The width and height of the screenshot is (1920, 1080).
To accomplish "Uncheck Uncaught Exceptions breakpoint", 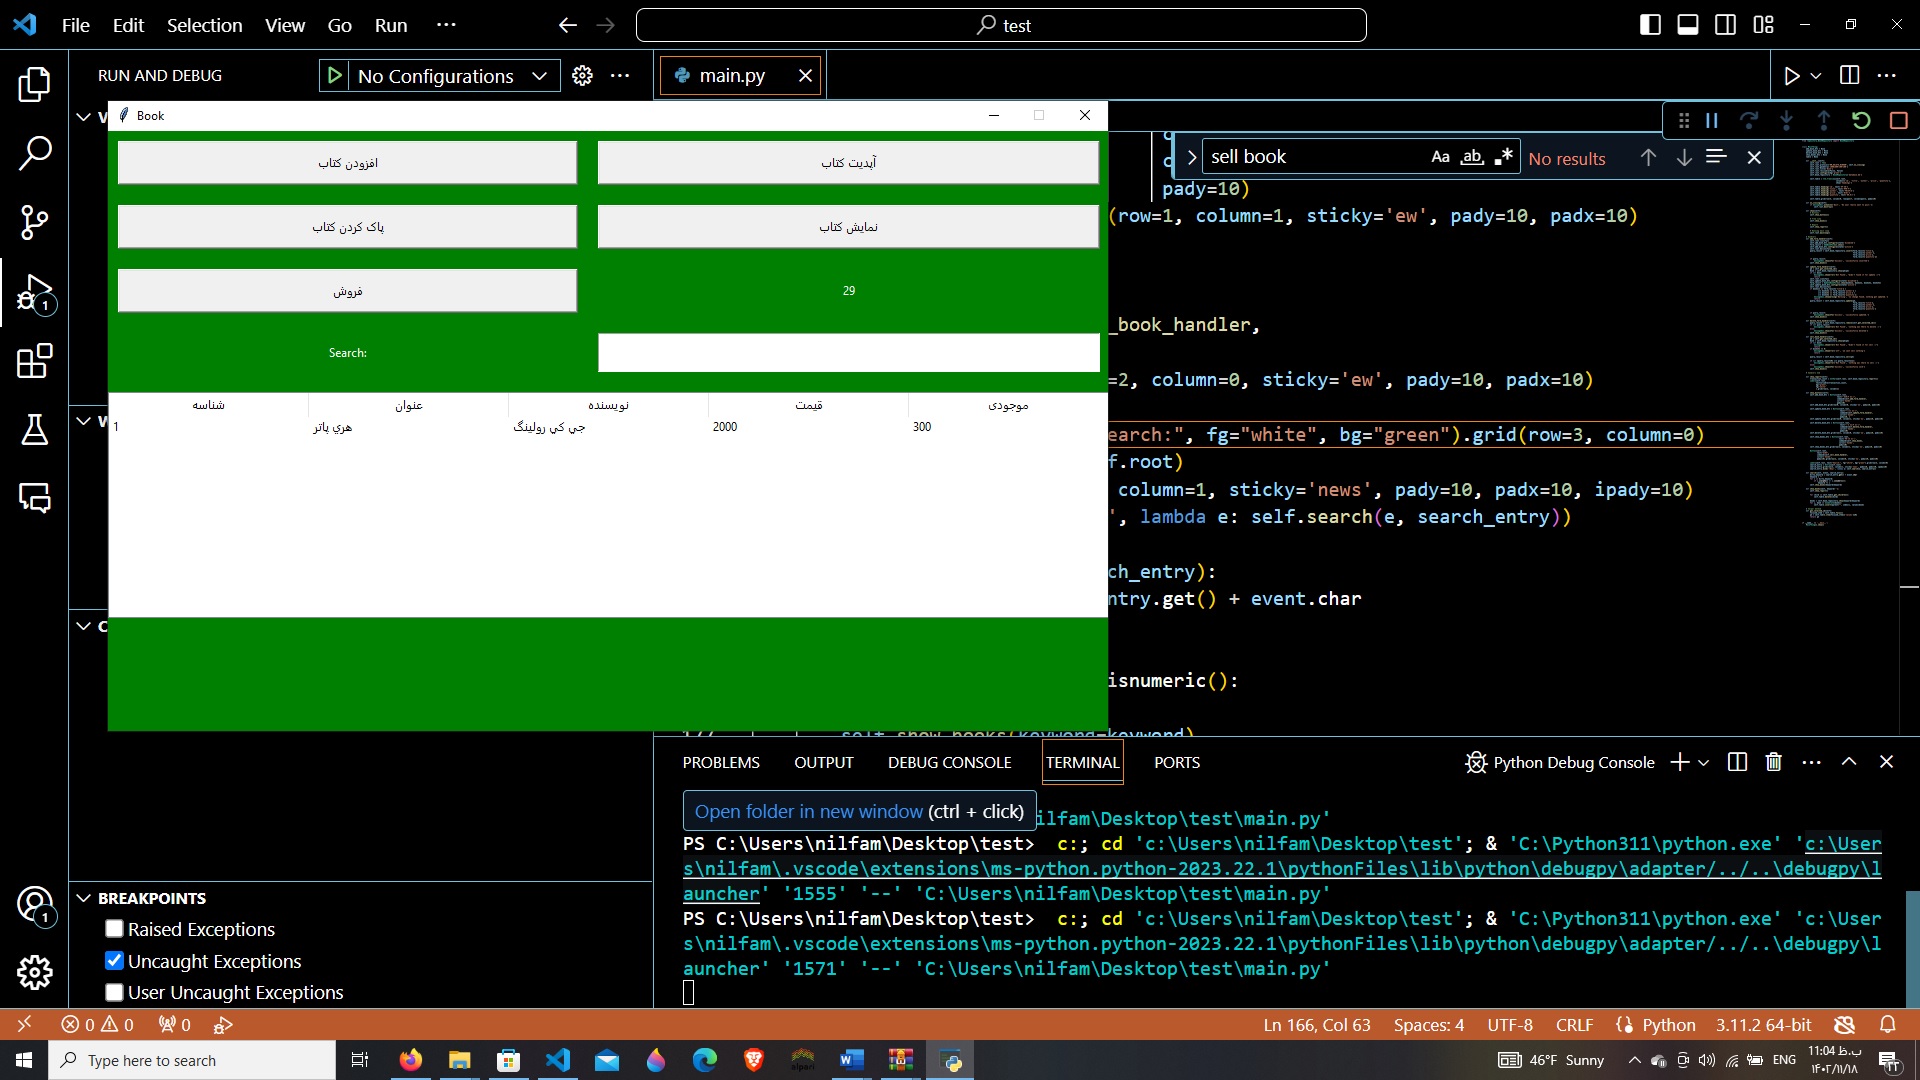I will pyautogui.click(x=114, y=961).
